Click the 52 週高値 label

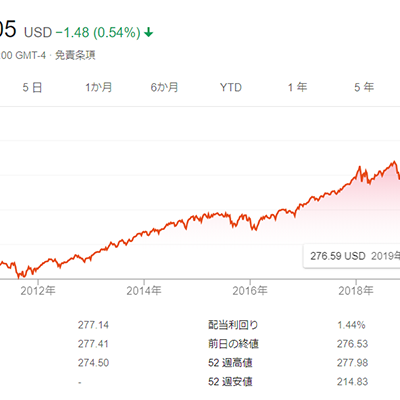(x=230, y=363)
